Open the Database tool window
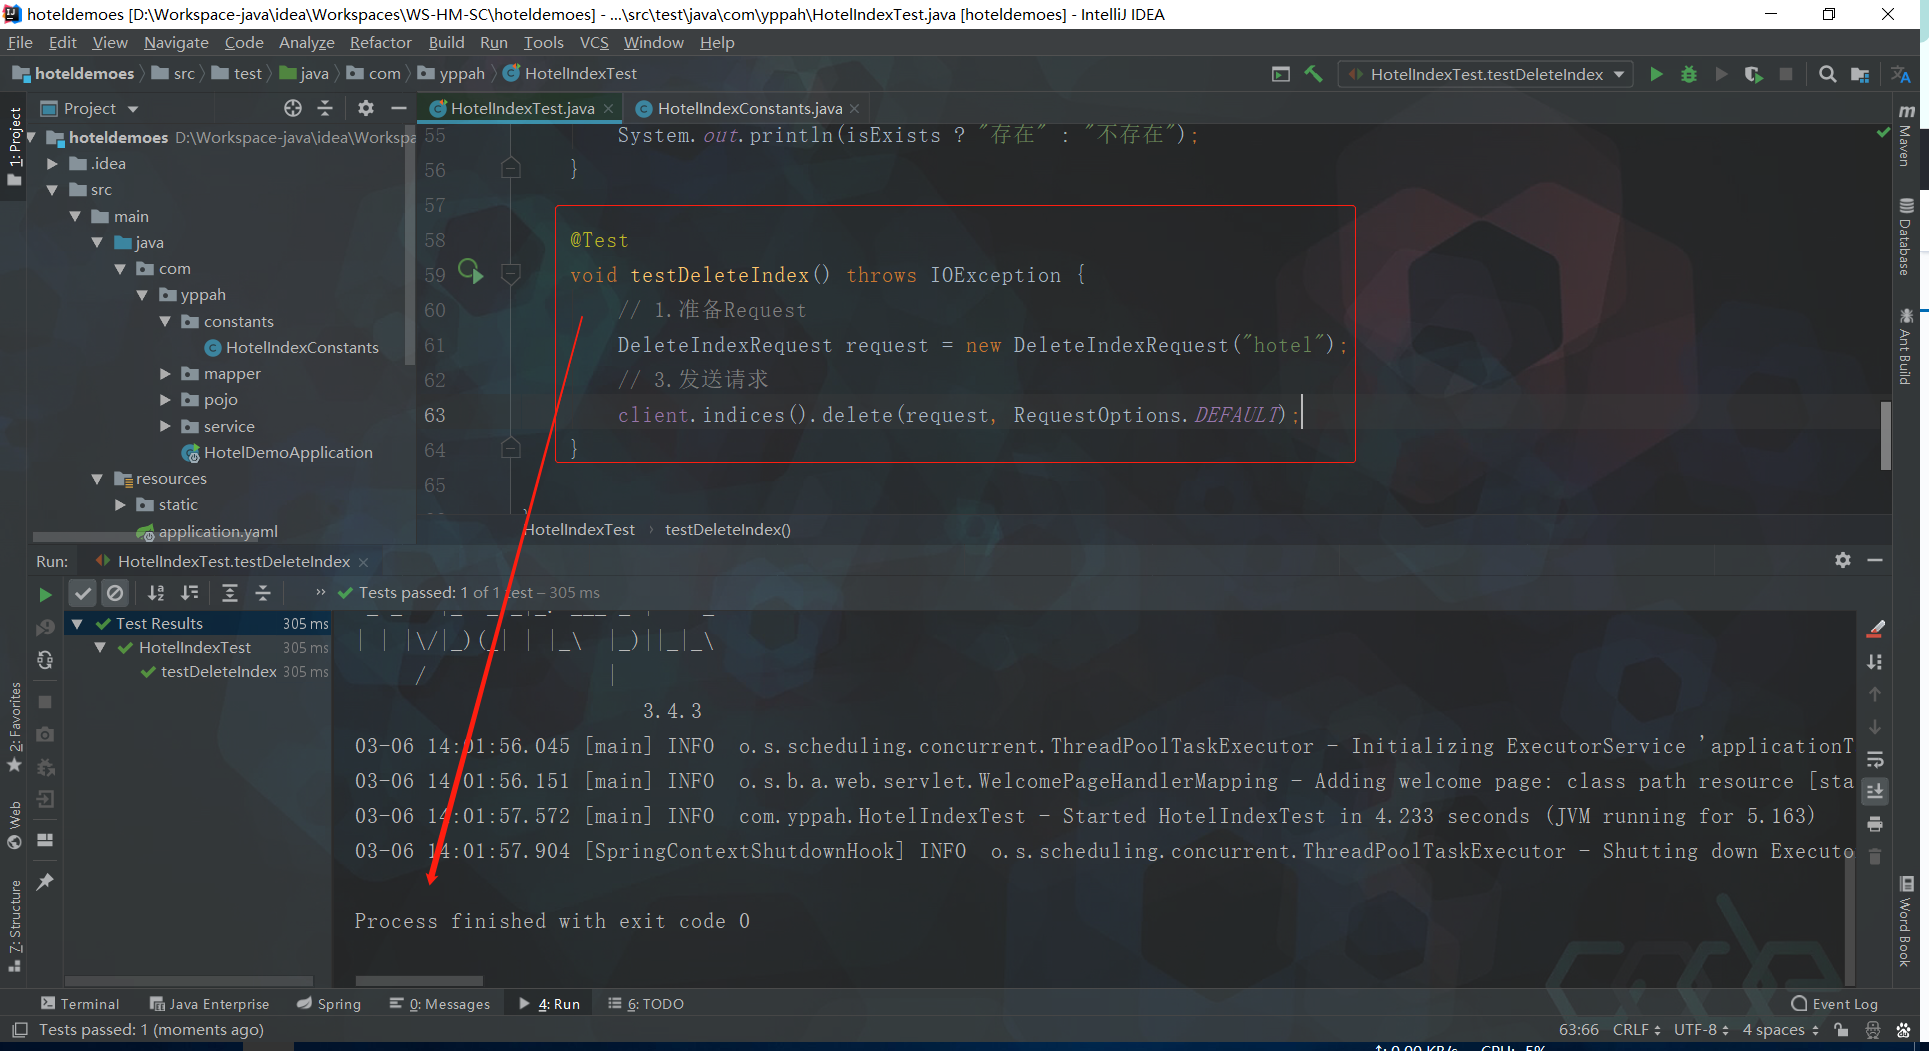Screen dimensions: 1929x1051 [x=1906, y=237]
